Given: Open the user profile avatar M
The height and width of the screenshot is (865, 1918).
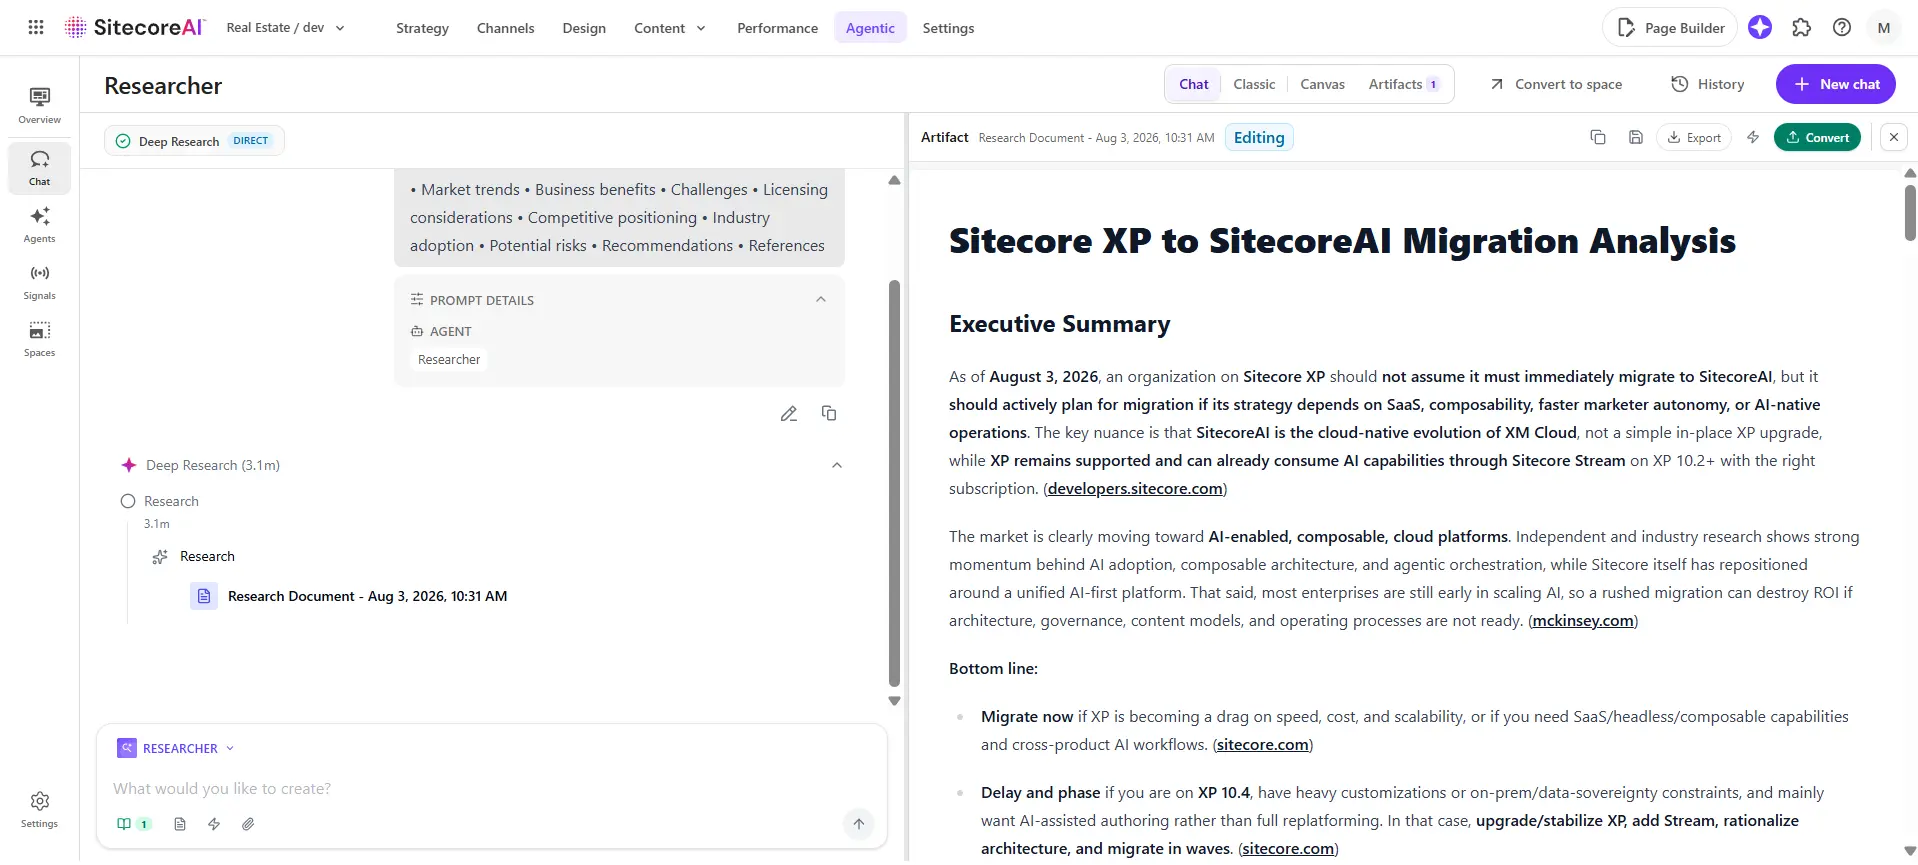Looking at the screenshot, I should pos(1884,28).
